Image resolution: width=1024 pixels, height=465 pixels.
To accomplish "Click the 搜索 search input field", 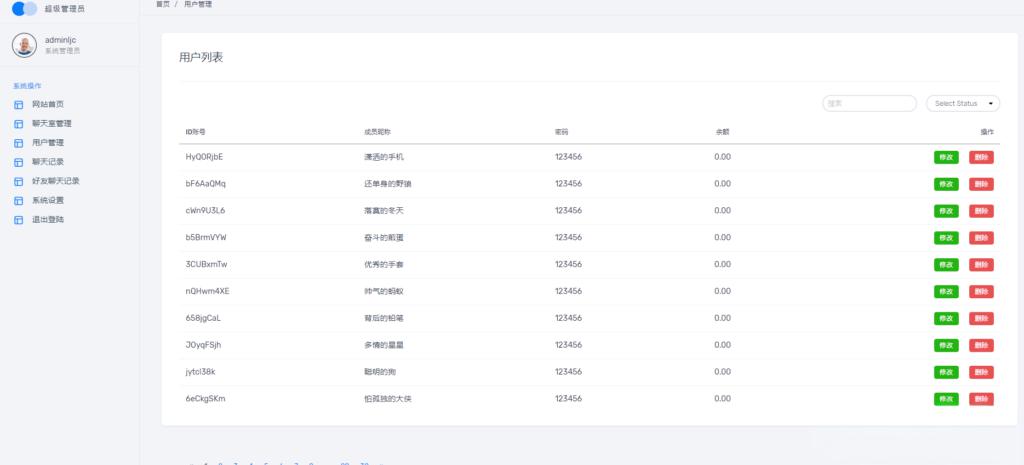I will pos(869,103).
